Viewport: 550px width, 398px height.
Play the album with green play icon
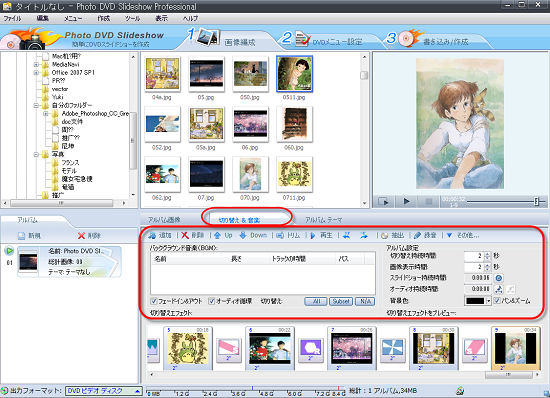[9, 251]
